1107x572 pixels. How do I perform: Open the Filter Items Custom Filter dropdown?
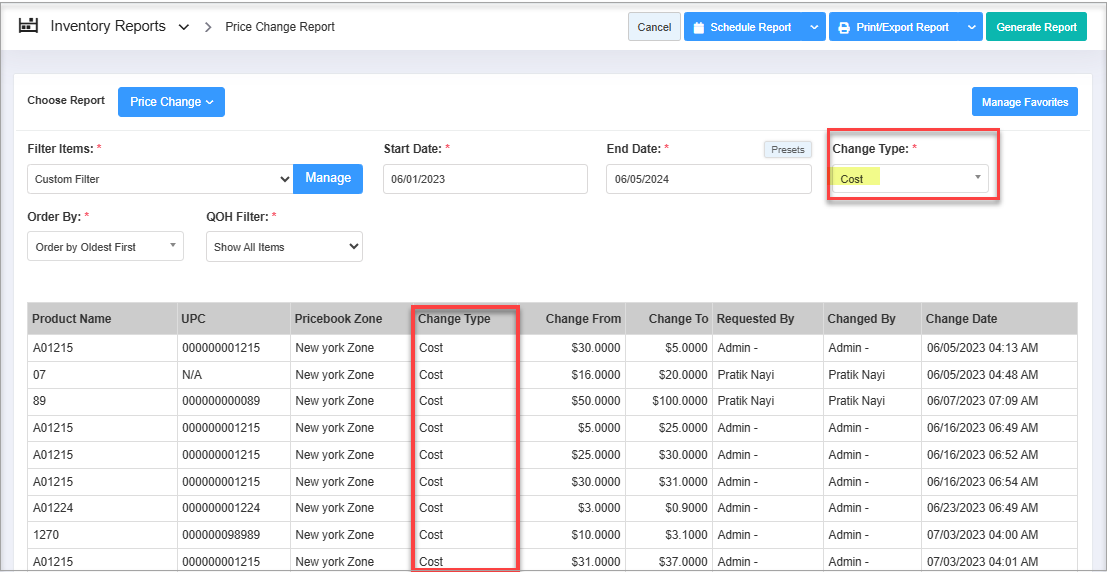160,179
